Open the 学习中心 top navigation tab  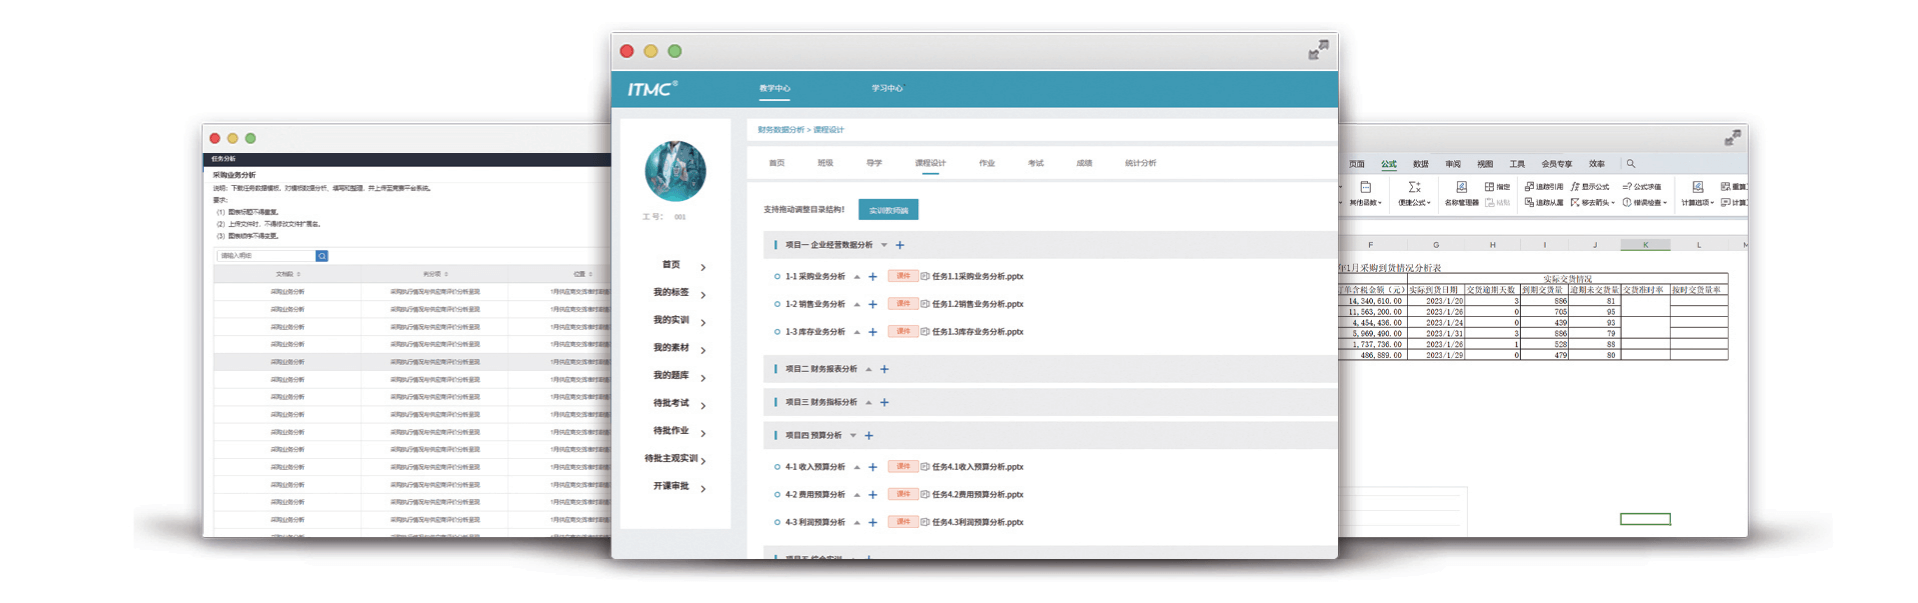[x=886, y=89]
